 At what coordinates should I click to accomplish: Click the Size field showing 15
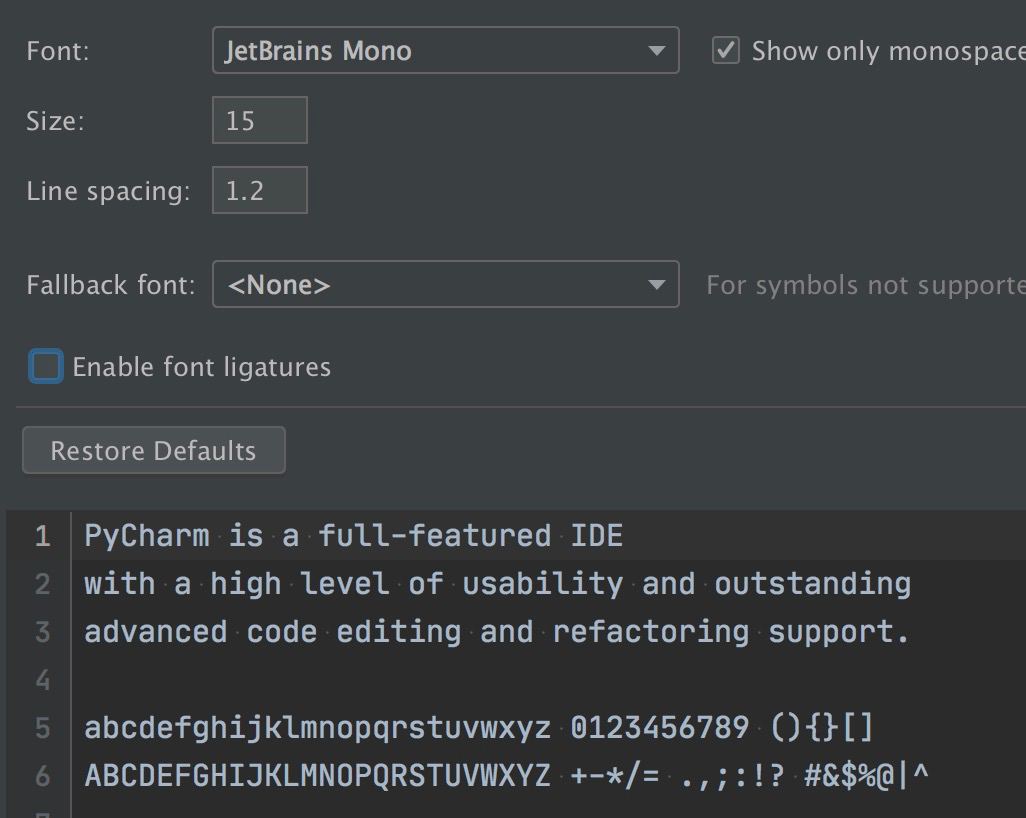pos(260,120)
